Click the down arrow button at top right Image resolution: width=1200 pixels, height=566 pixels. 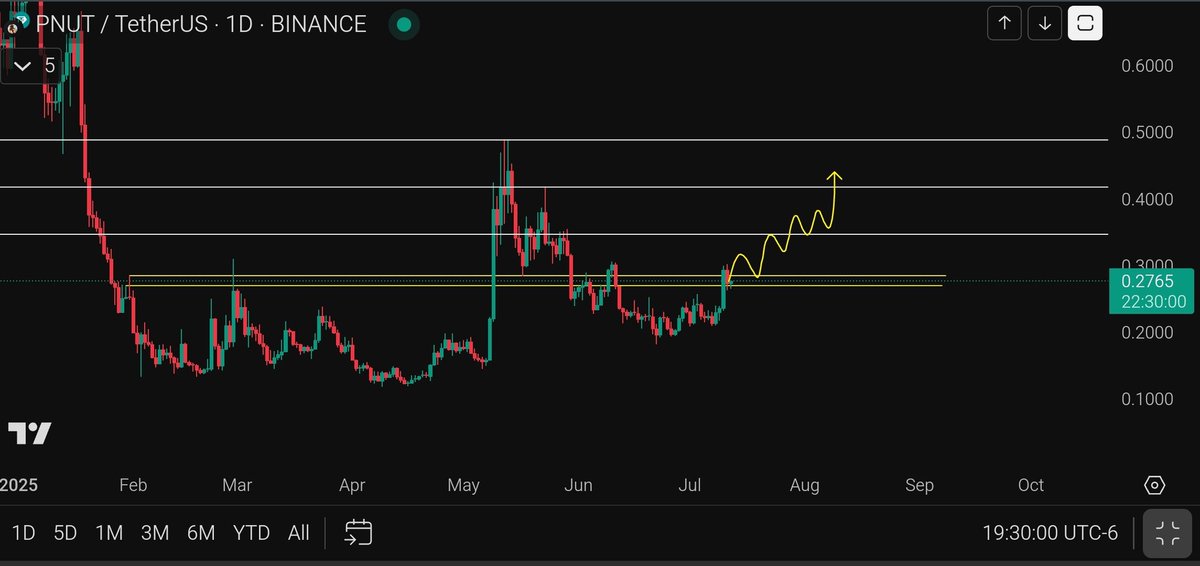[x=1045, y=22]
